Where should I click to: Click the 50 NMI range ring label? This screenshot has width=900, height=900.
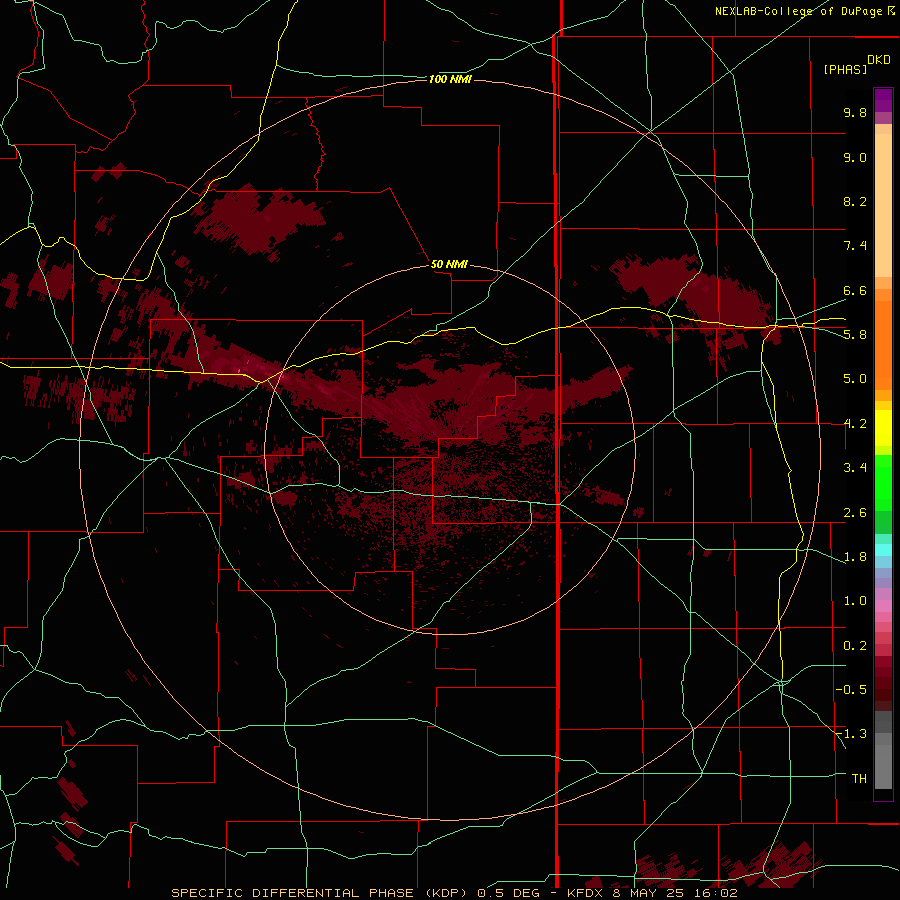pyautogui.click(x=449, y=264)
